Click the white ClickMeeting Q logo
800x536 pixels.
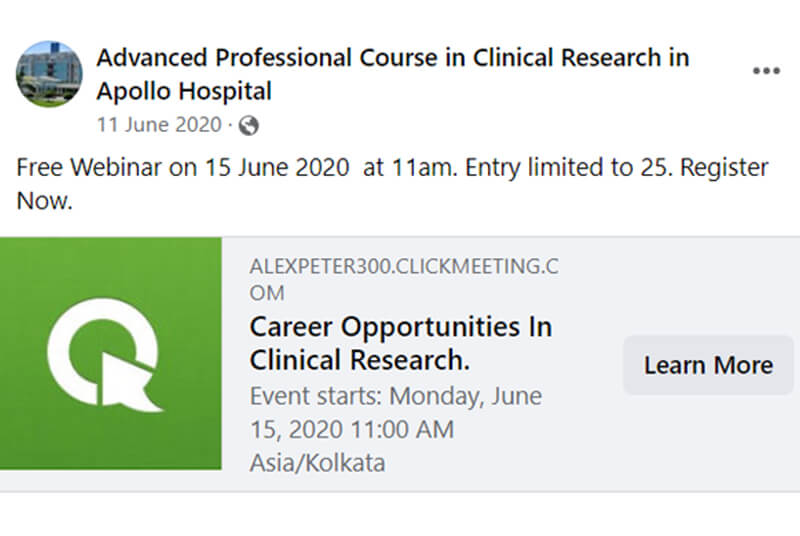[104, 355]
